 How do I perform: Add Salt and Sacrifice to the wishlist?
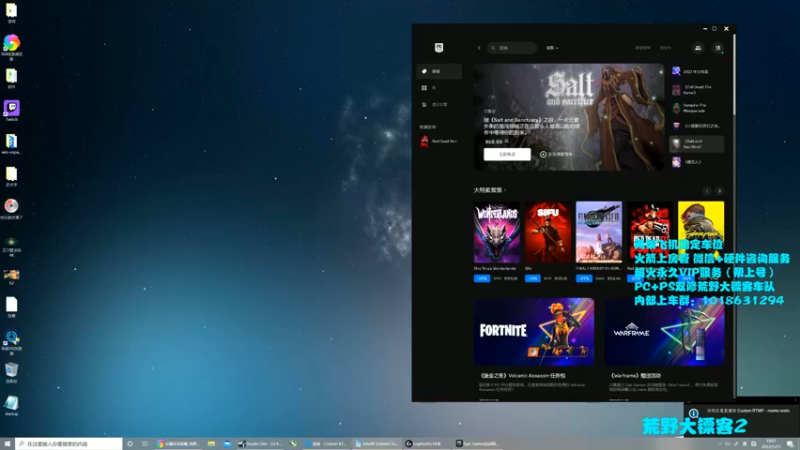[x=556, y=154]
